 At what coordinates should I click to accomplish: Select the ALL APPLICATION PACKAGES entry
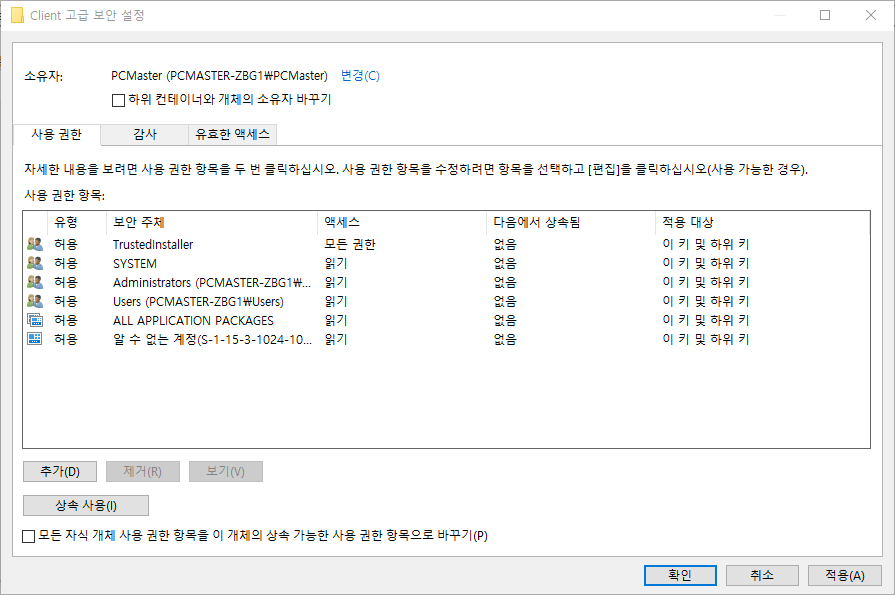tap(446, 320)
